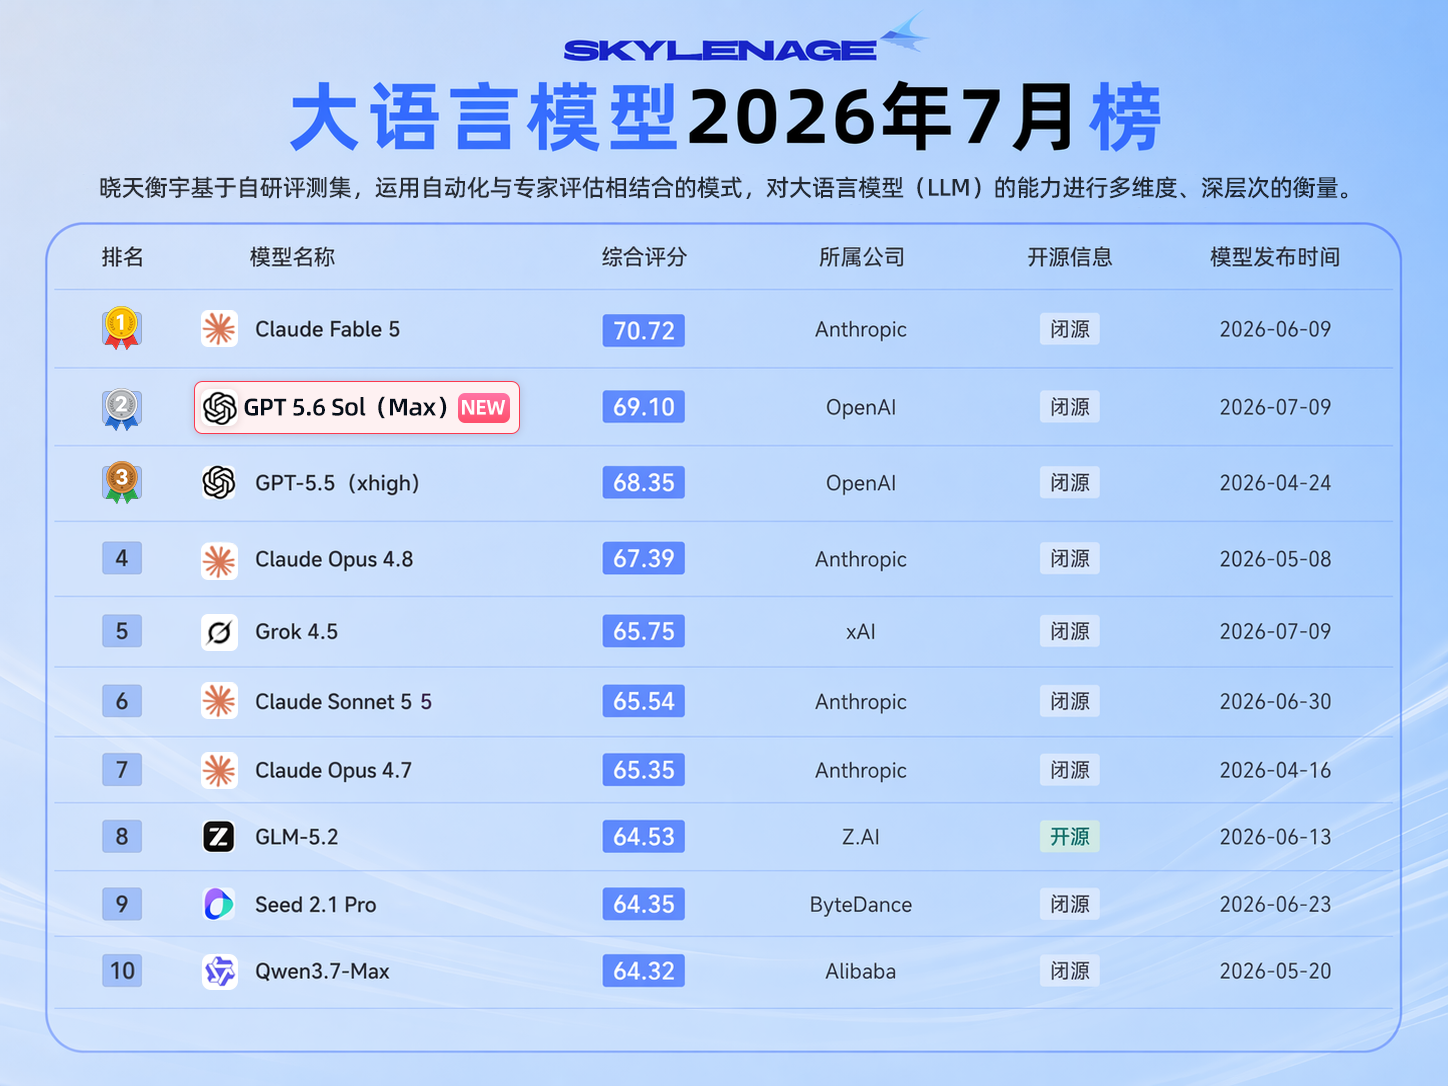The width and height of the screenshot is (1448, 1086).
Task: Click the SKYLENAGE logo at the top
Action: point(745,40)
